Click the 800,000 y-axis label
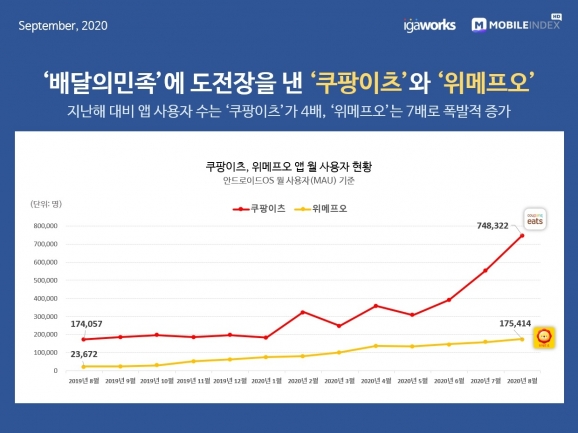Viewport: 578px width, 433px height. pyautogui.click(x=46, y=226)
